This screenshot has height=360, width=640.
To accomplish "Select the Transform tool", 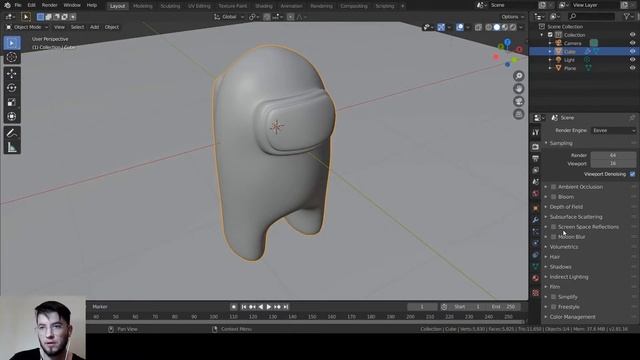I will point(12,116).
